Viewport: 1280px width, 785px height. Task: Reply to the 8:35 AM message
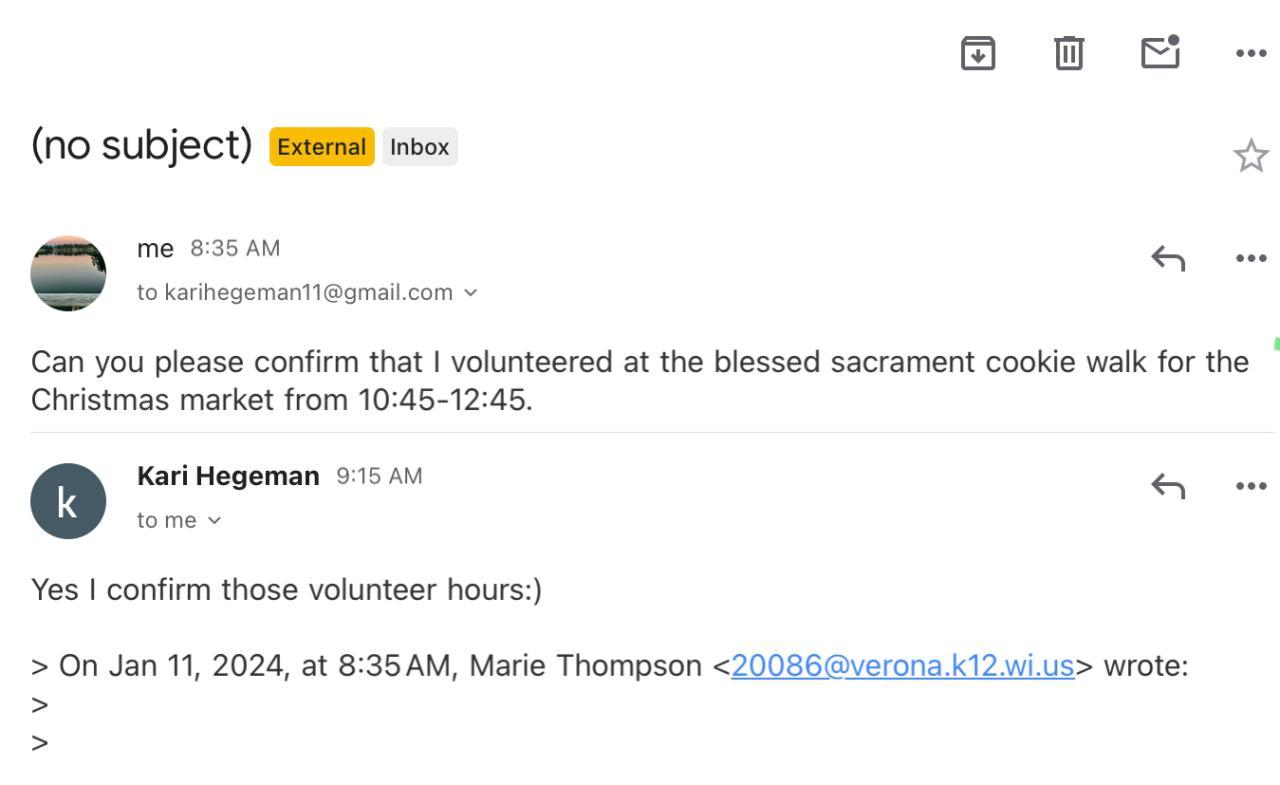1168,258
